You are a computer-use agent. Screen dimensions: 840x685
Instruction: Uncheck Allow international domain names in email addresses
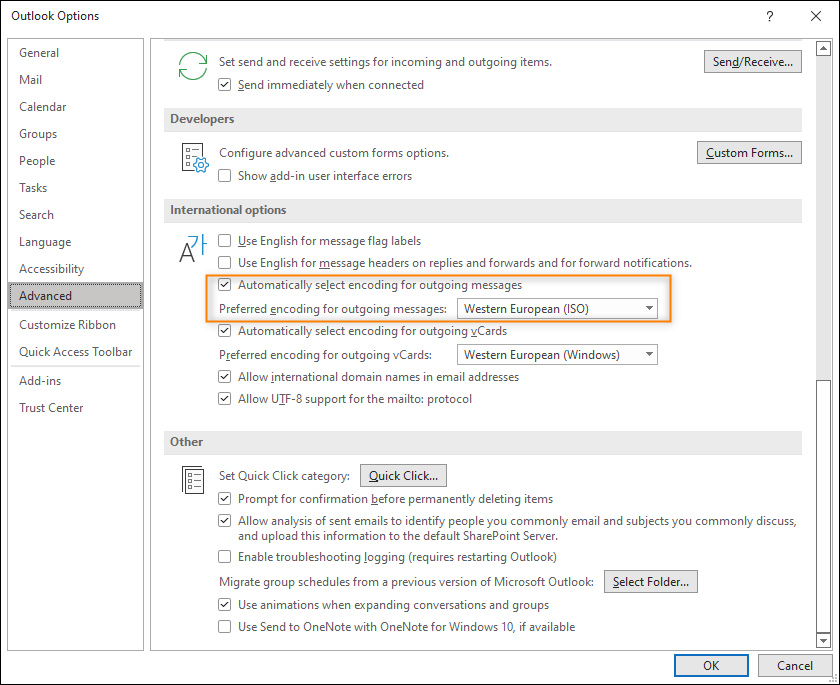pyautogui.click(x=224, y=377)
